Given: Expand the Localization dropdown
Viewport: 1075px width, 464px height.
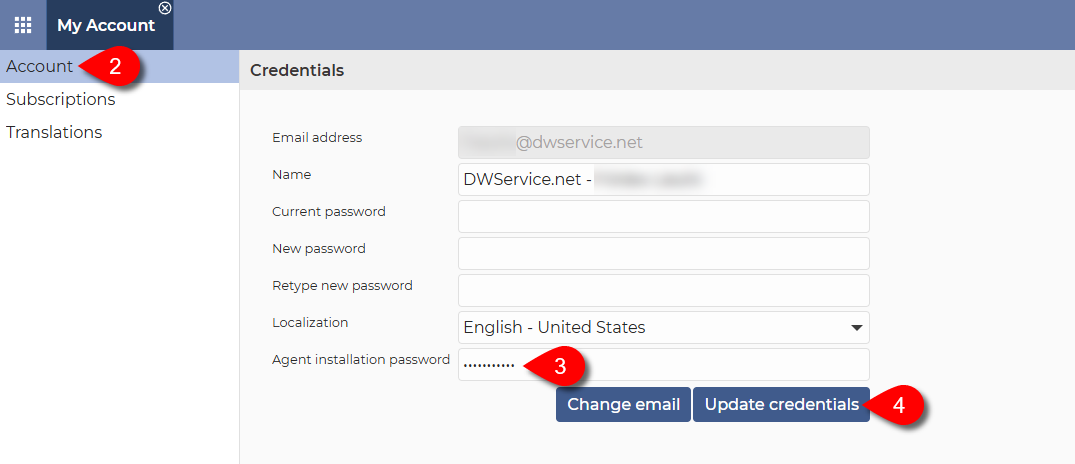Looking at the screenshot, I should [663, 327].
